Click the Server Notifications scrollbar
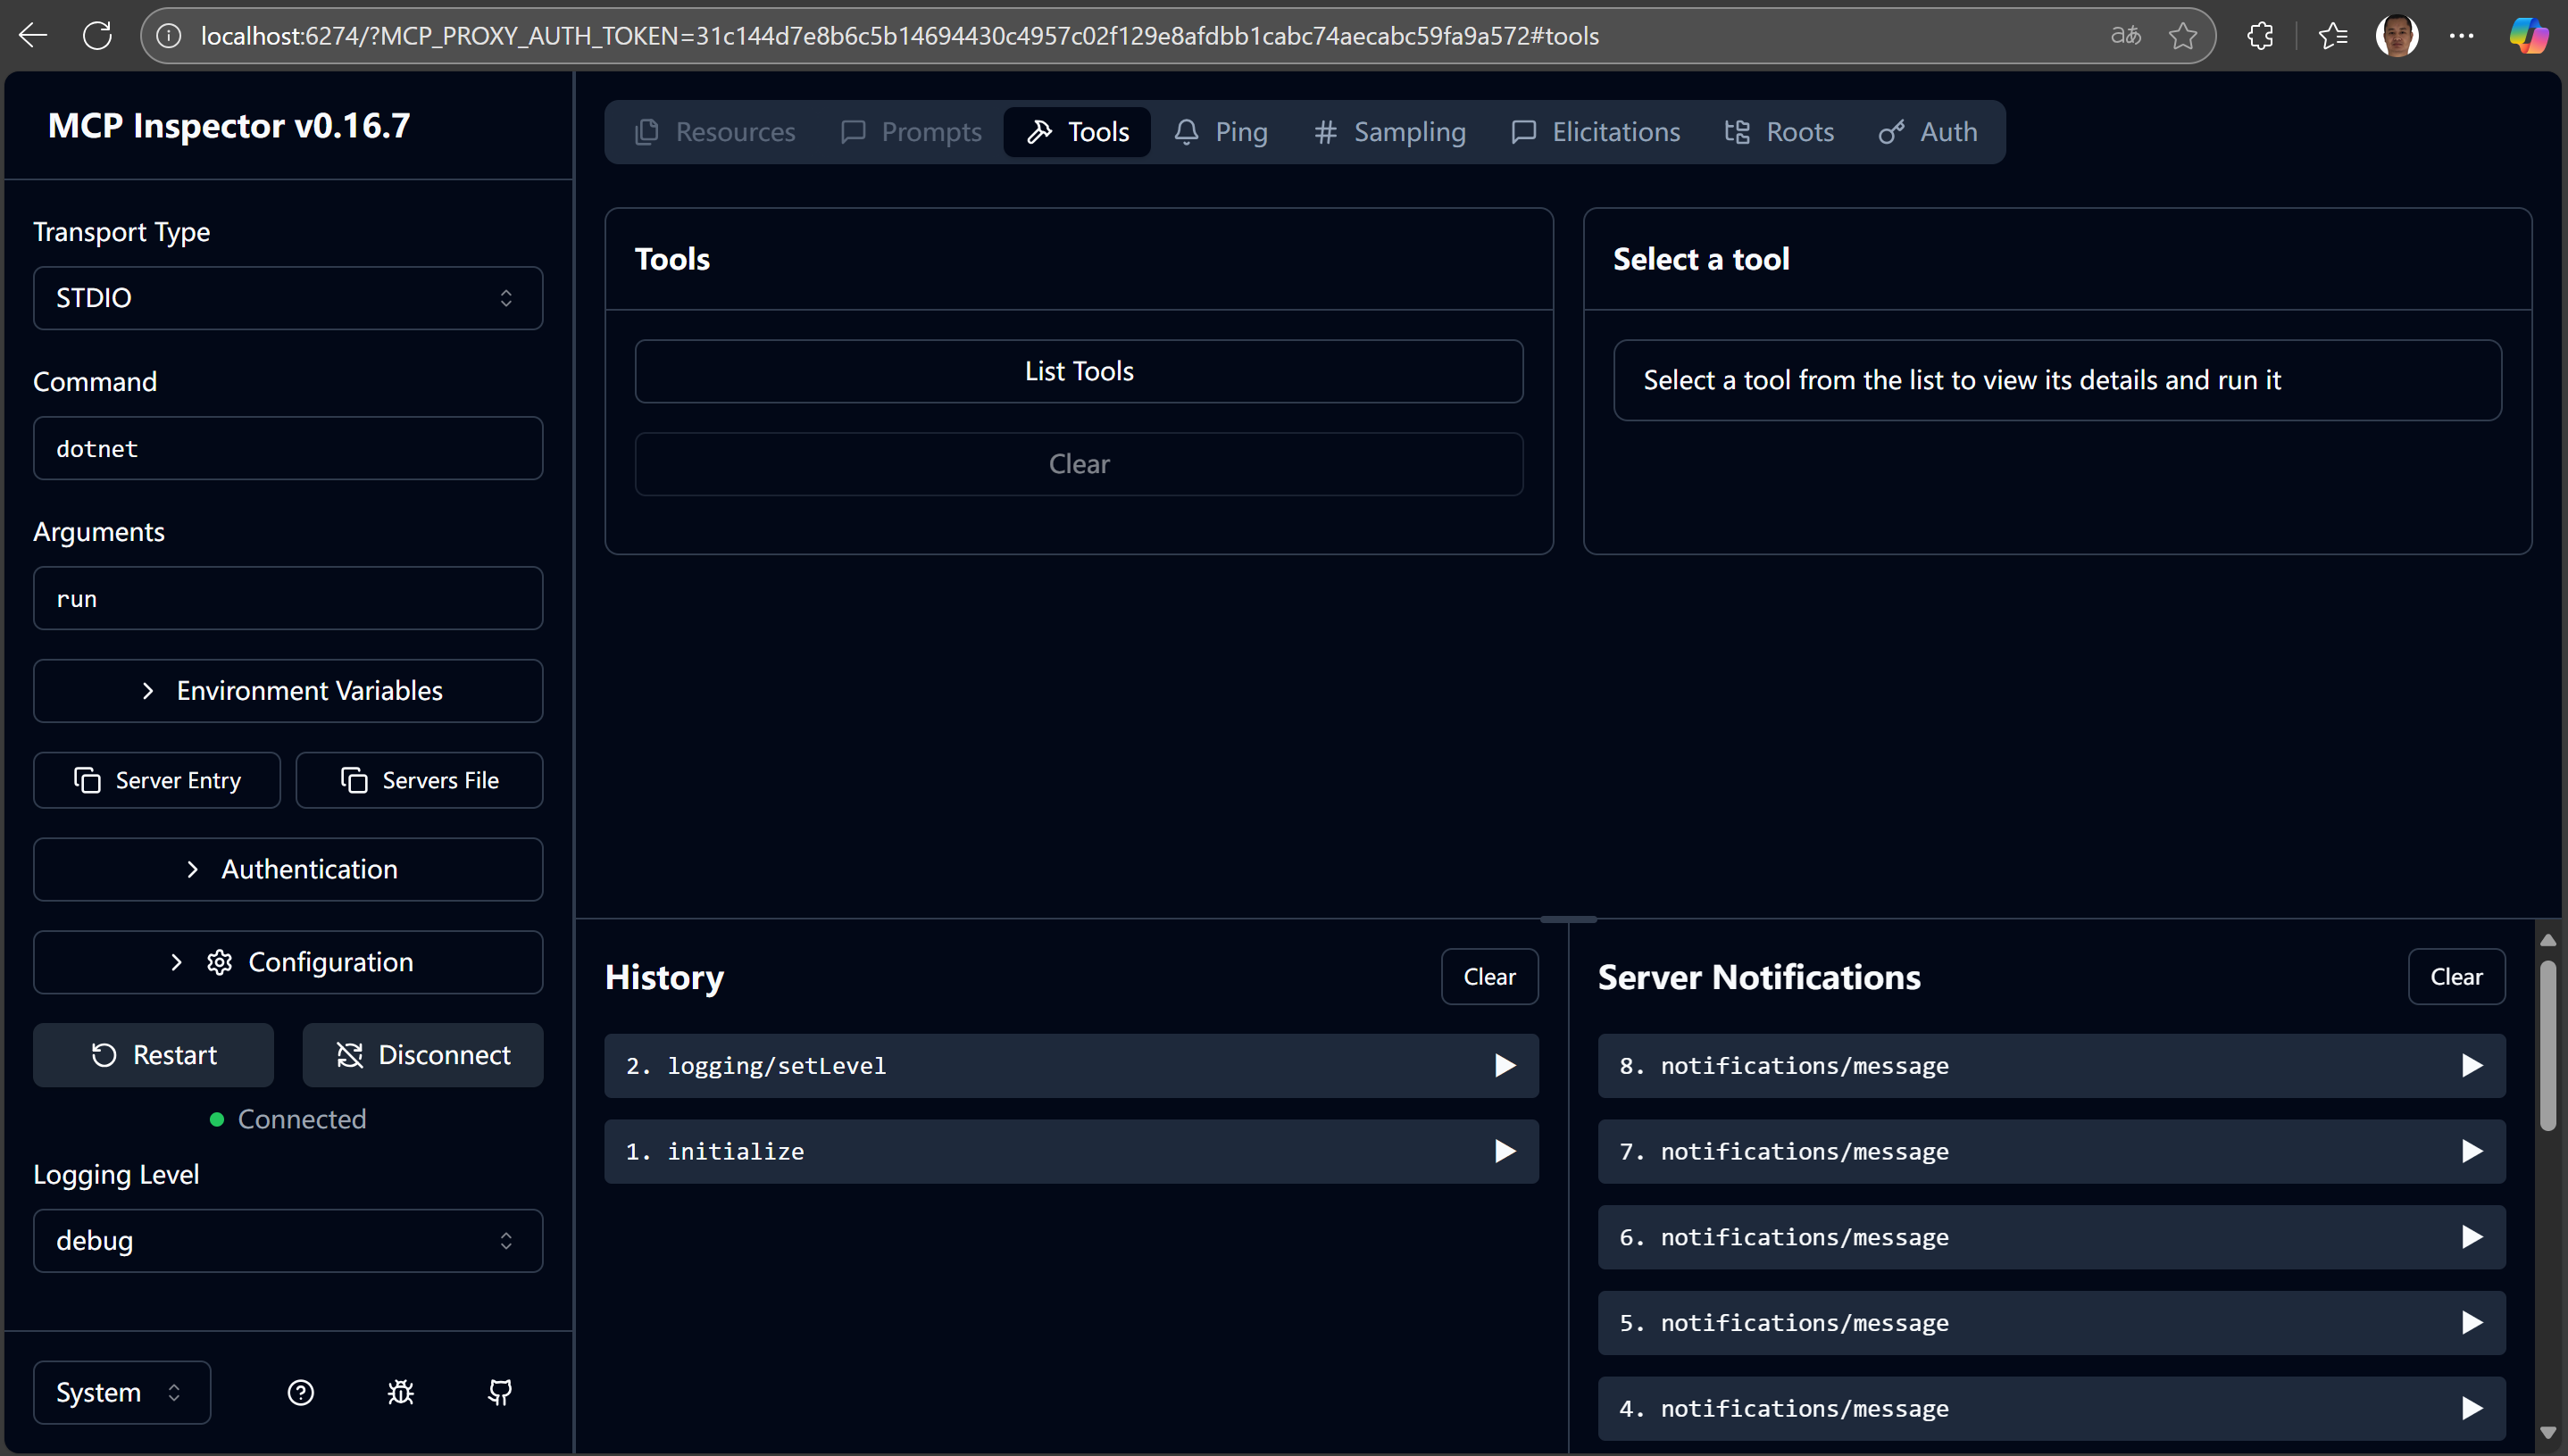The width and height of the screenshot is (2568, 1456). (2548, 1046)
